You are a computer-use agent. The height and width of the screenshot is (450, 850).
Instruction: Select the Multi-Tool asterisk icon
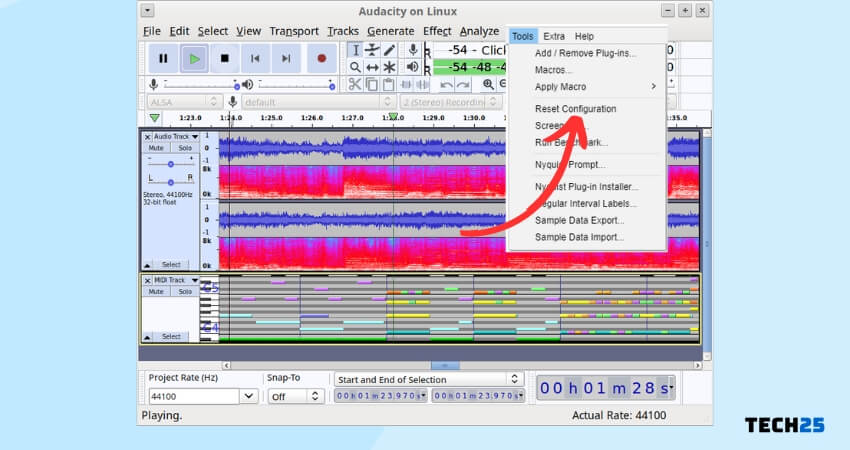[389, 67]
